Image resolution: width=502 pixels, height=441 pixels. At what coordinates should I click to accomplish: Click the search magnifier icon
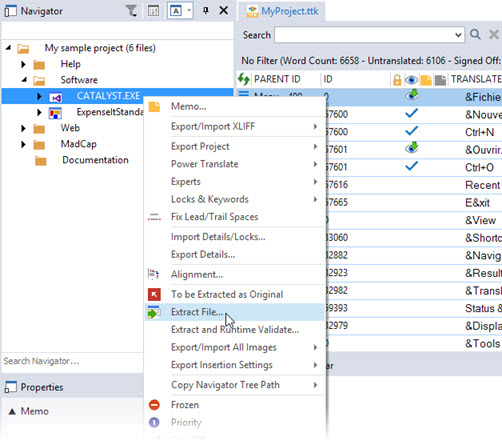tap(475, 34)
